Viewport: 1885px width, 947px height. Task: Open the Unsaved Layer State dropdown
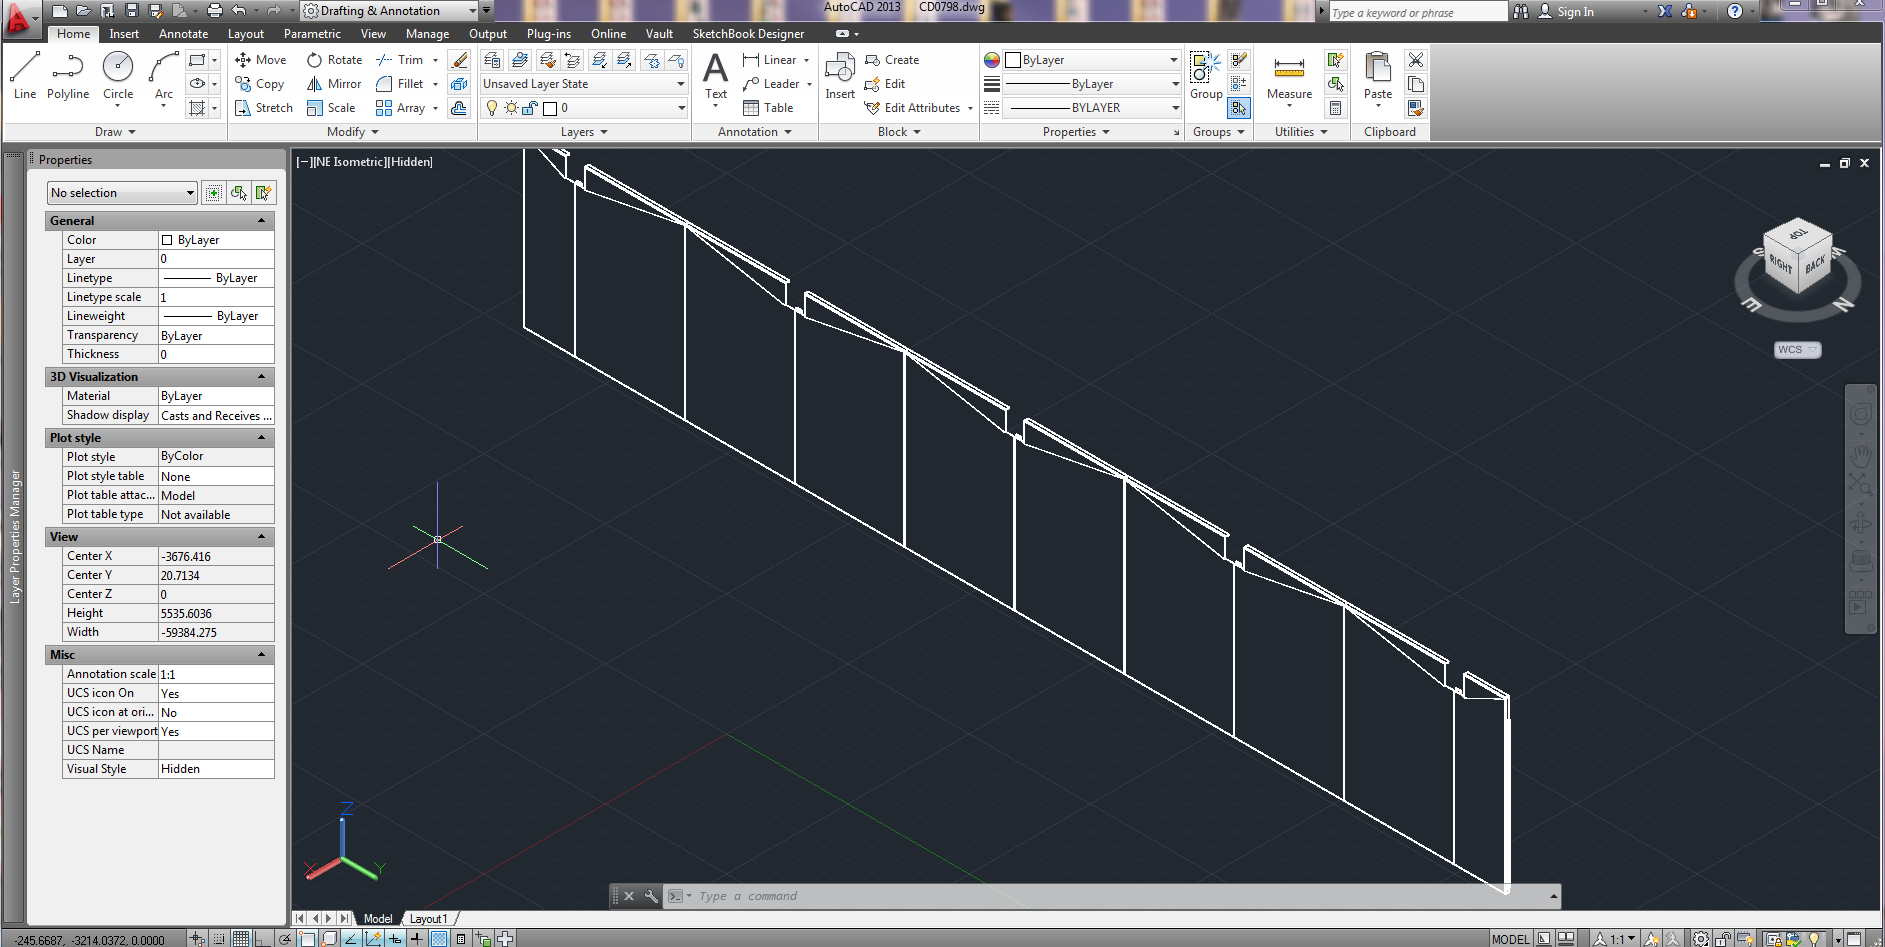pyautogui.click(x=679, y=84)
